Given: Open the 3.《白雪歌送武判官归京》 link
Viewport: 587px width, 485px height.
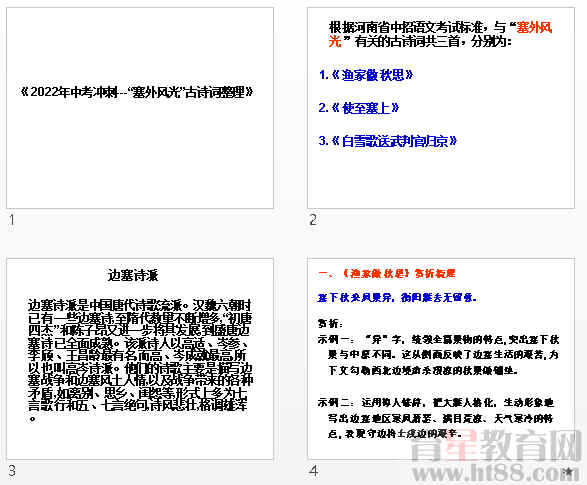Looking at the screenshot, I should click(x=388, y=141).
